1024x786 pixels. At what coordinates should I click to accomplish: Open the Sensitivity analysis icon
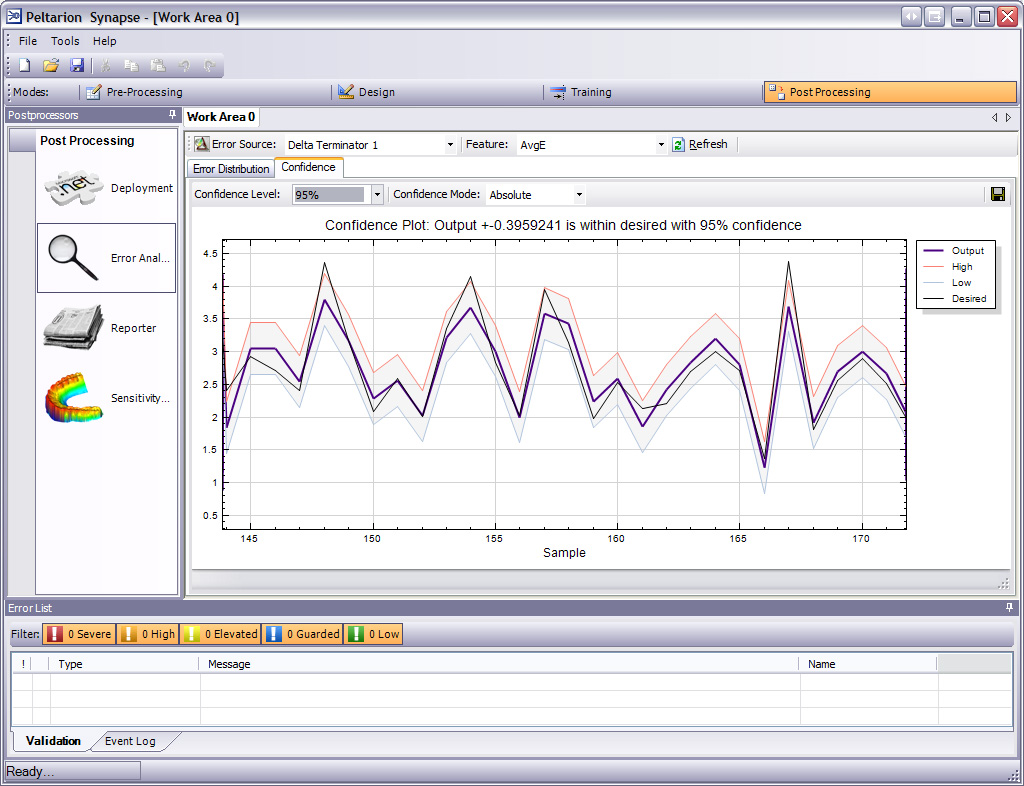pos(75,398)
